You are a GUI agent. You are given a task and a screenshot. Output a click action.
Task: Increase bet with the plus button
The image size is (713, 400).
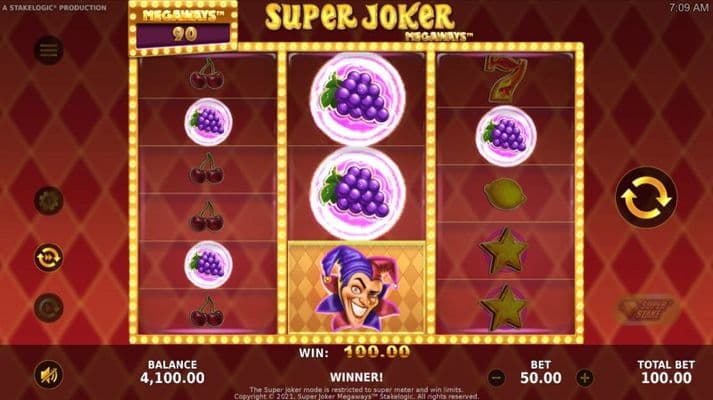point(585,378)
